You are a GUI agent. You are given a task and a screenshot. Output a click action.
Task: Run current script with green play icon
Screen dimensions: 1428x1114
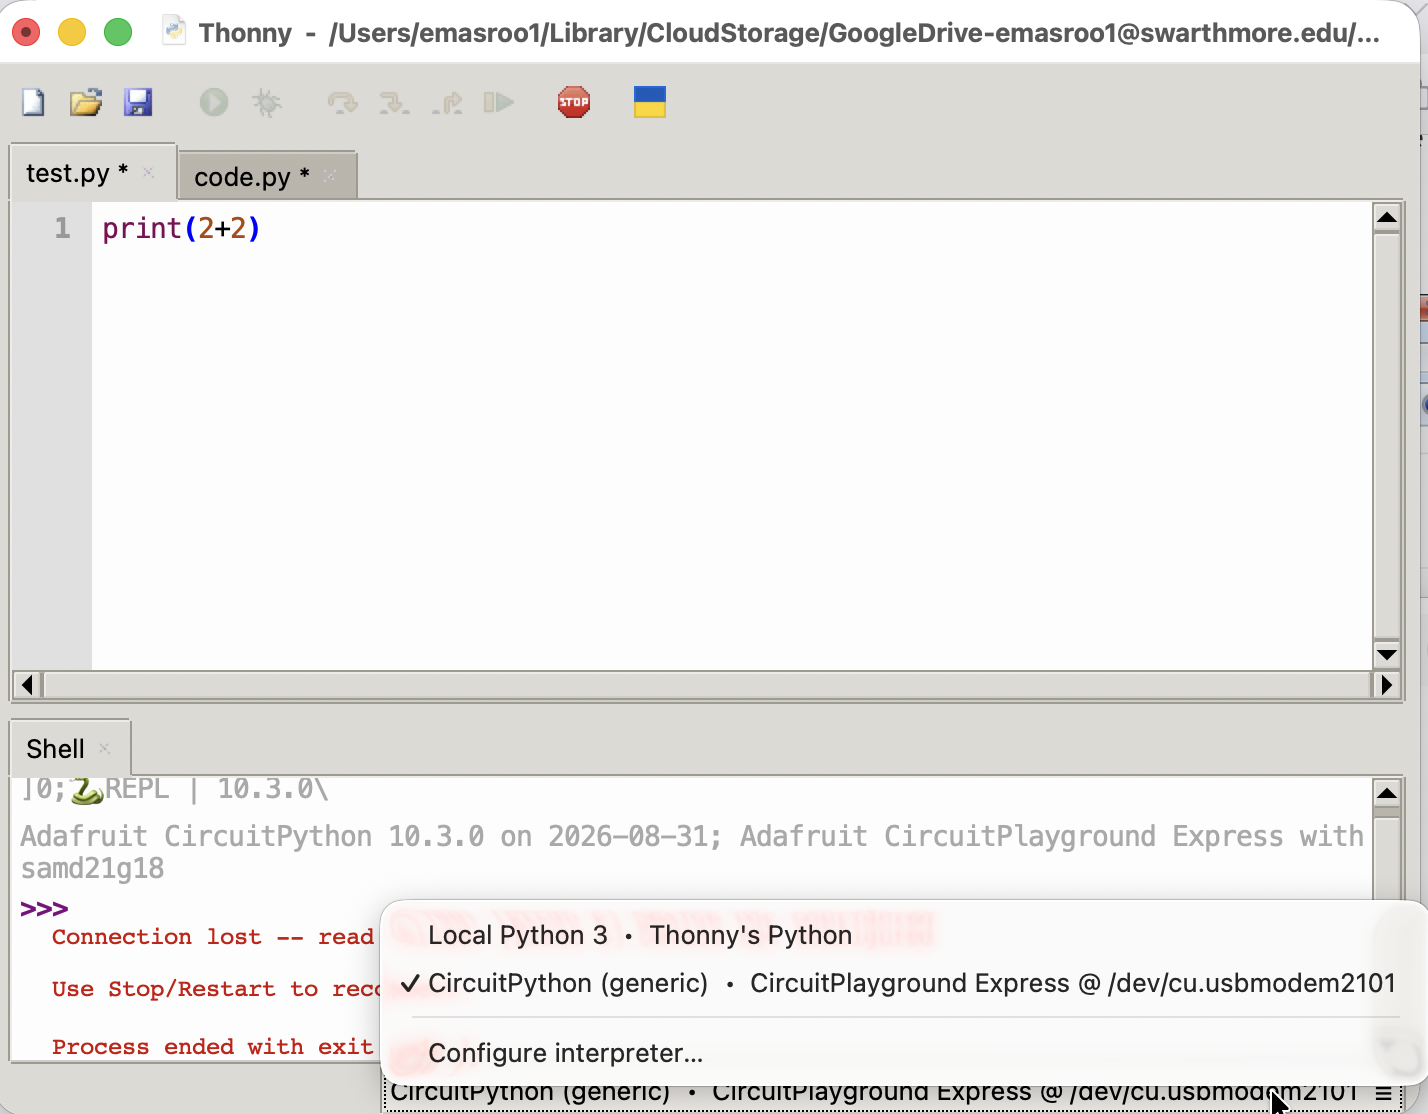[x=214, y=102]
